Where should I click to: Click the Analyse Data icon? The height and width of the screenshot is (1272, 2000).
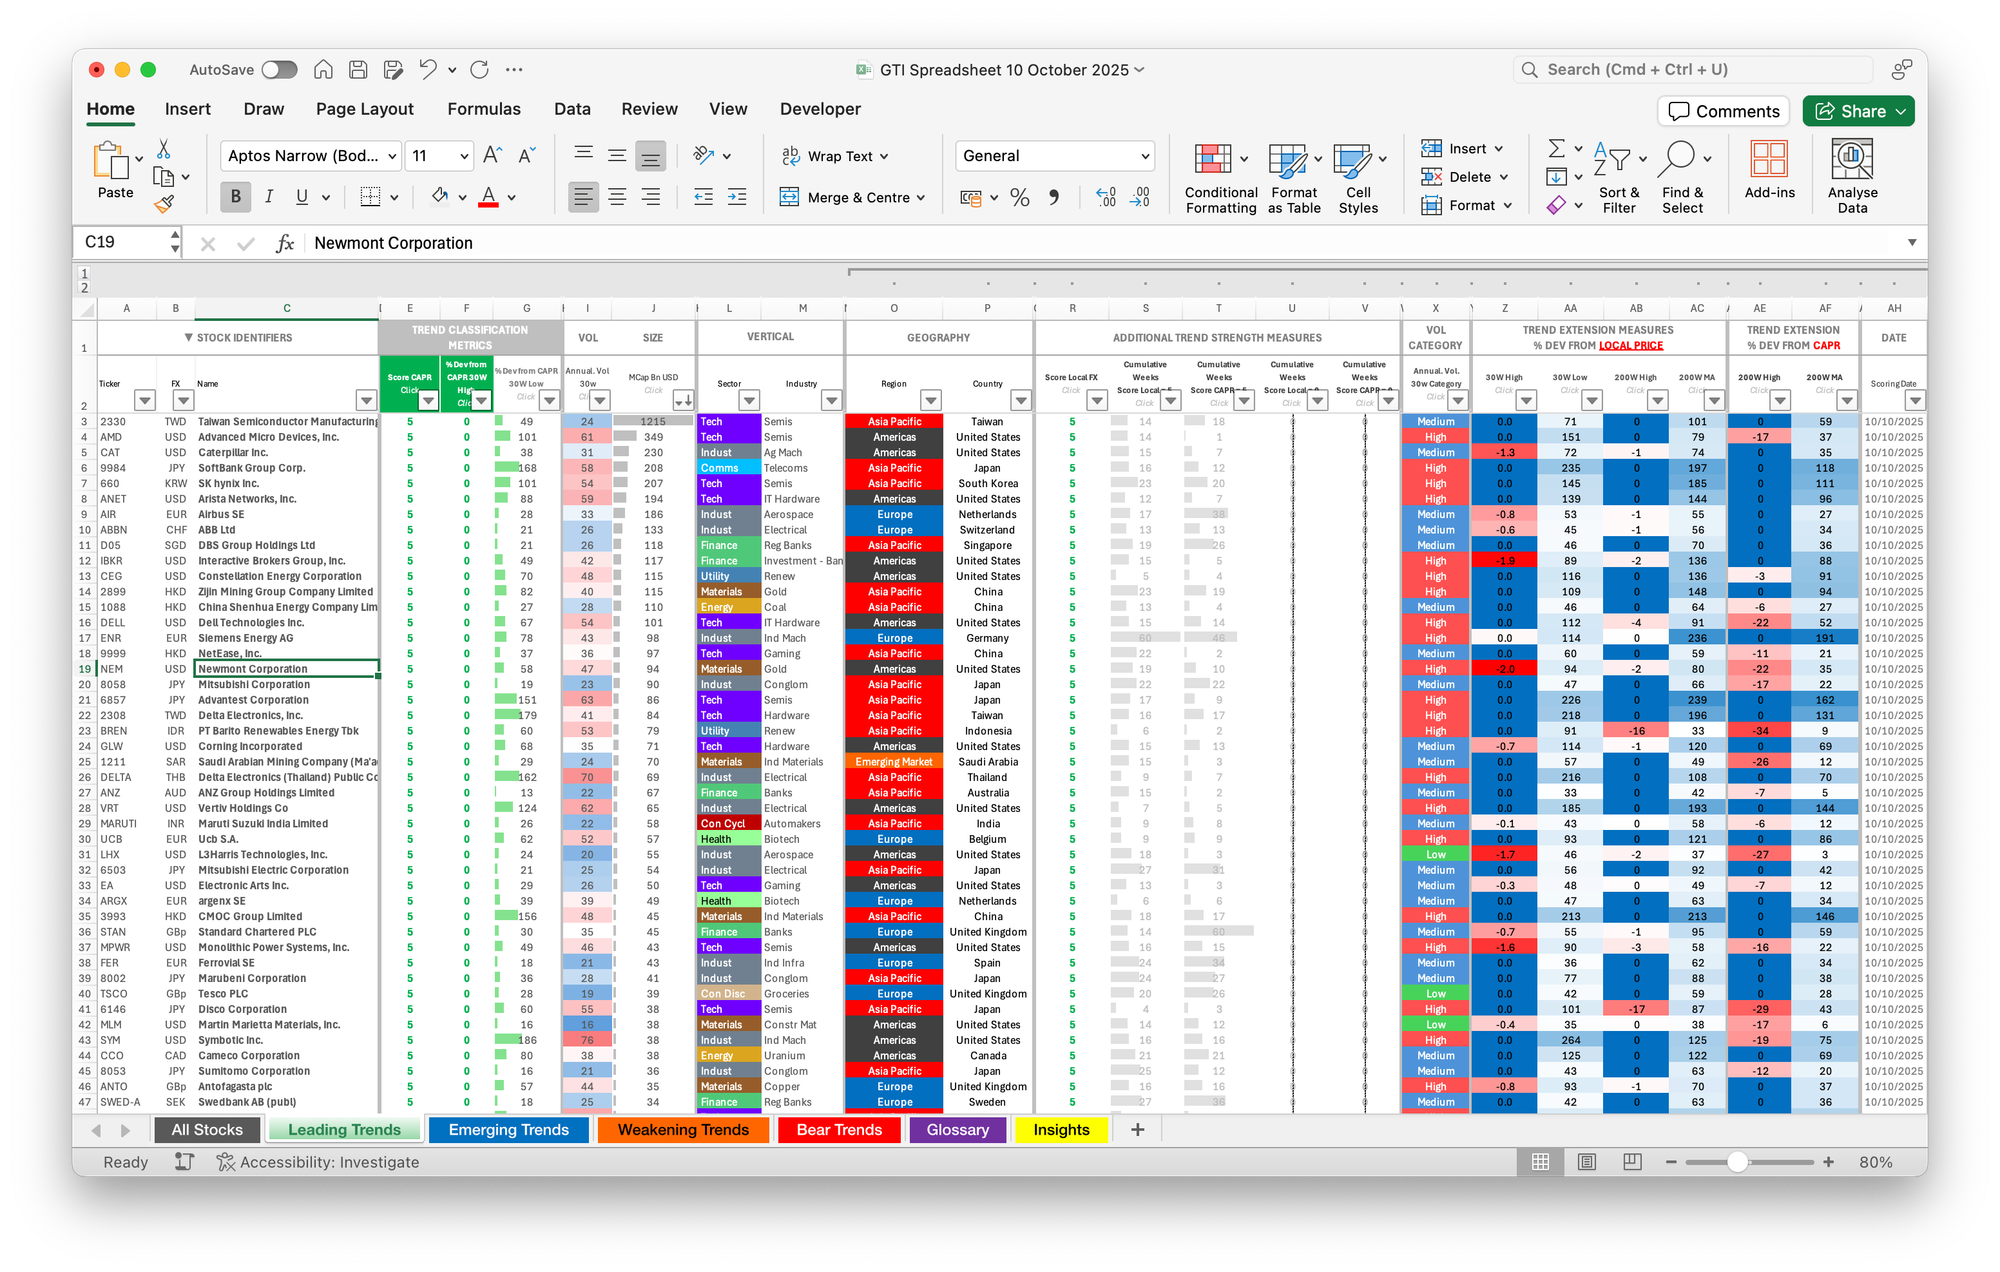coord(1851,159)
